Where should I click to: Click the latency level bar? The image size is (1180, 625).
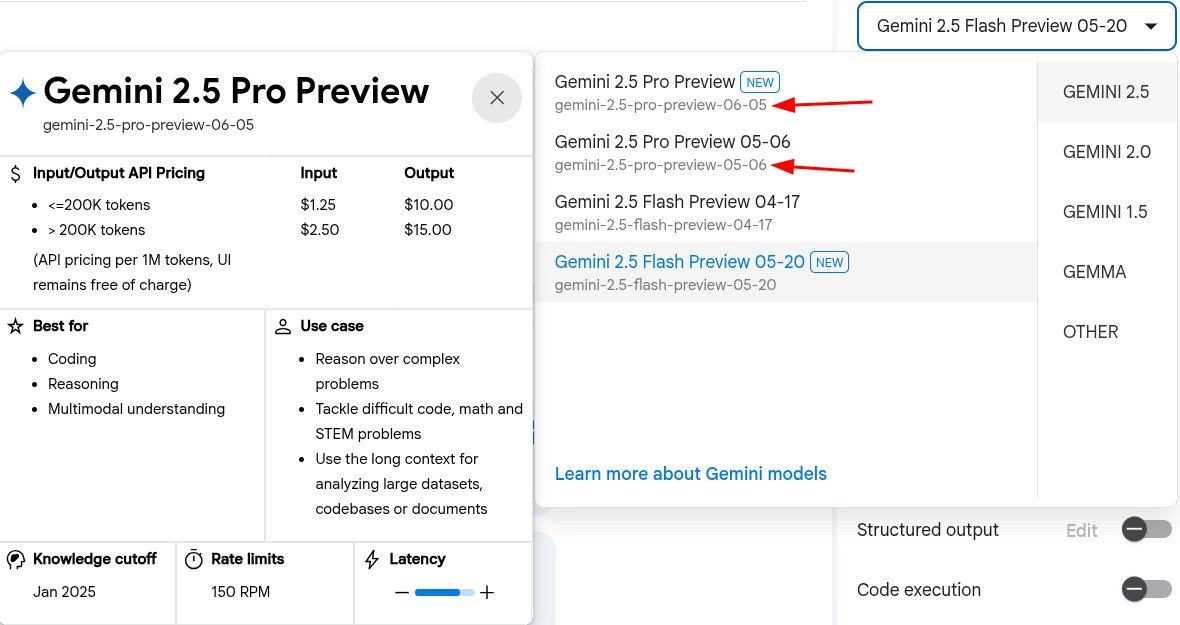444,593
